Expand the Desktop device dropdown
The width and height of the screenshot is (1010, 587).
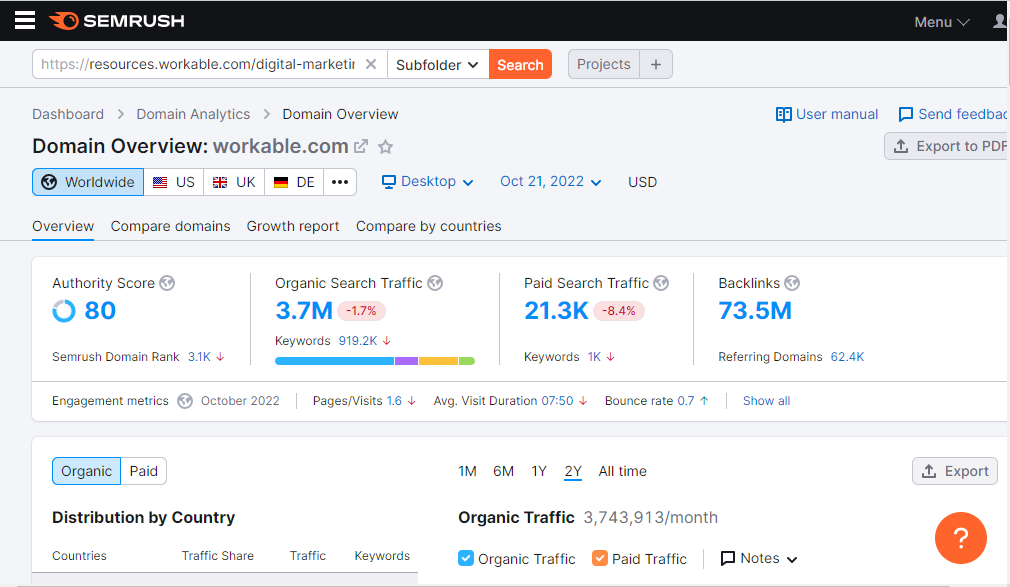tap(428, 182)
